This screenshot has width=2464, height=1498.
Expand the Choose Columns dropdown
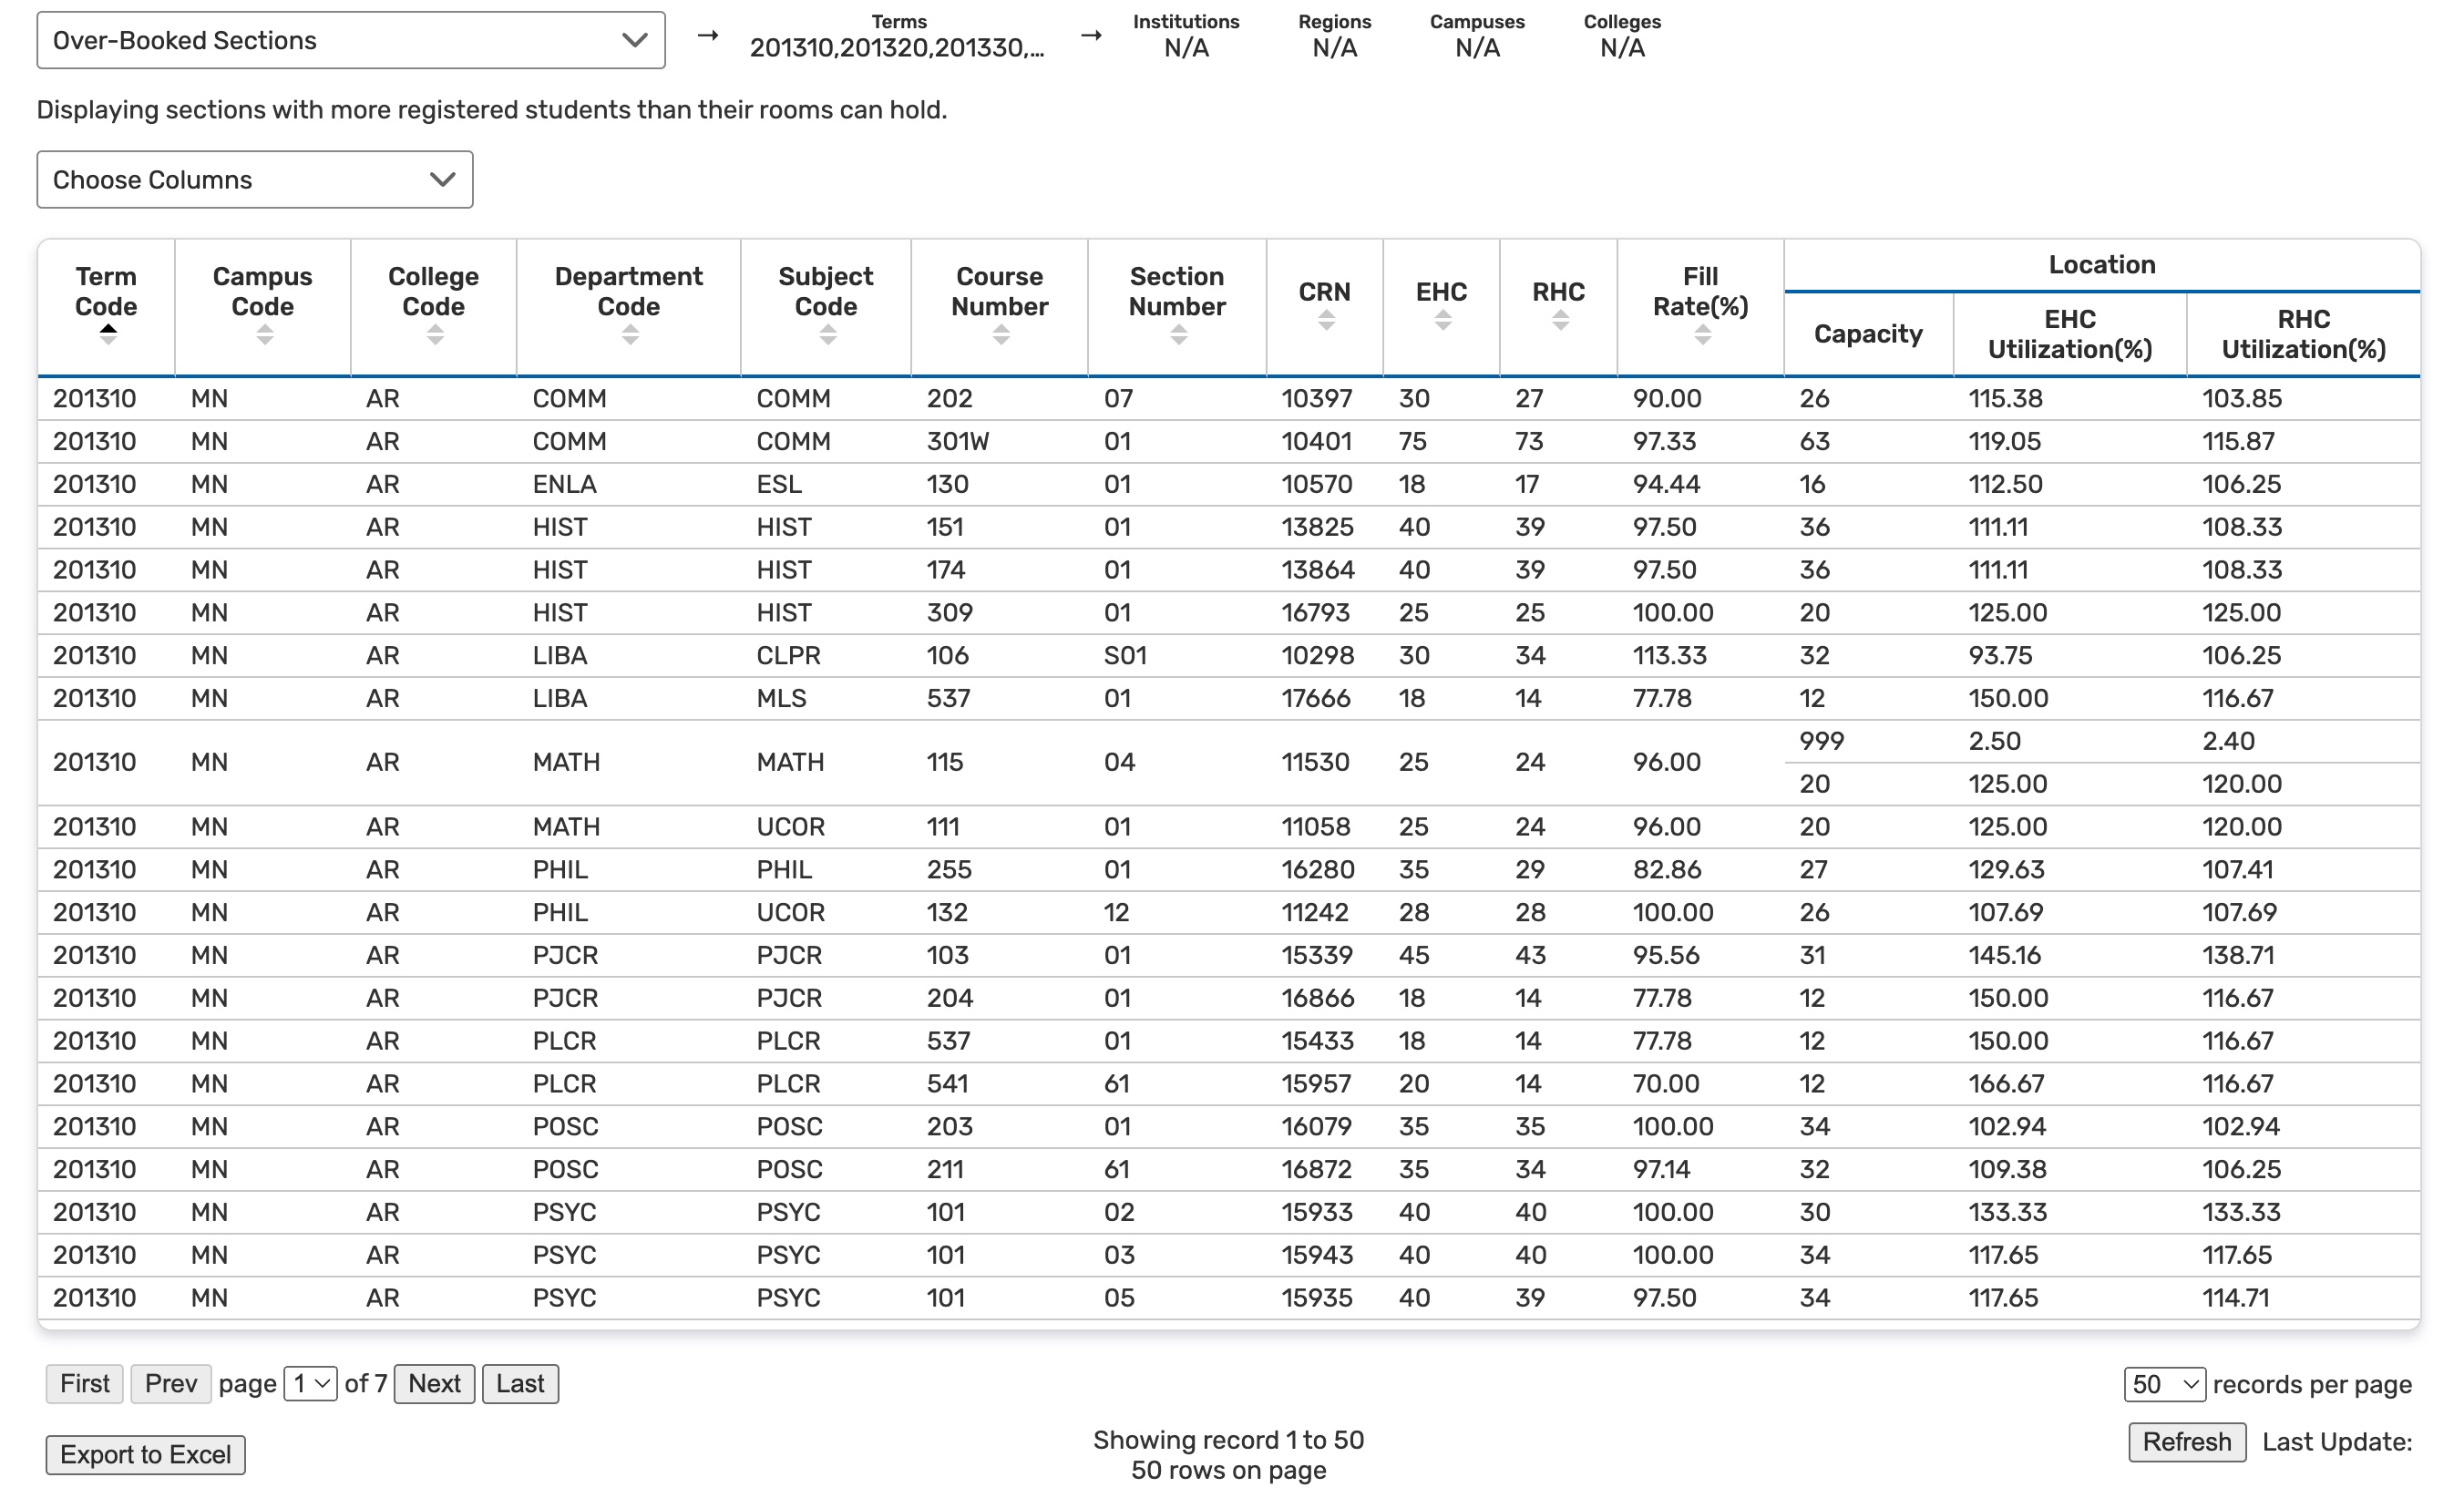(x=254, y=180)
